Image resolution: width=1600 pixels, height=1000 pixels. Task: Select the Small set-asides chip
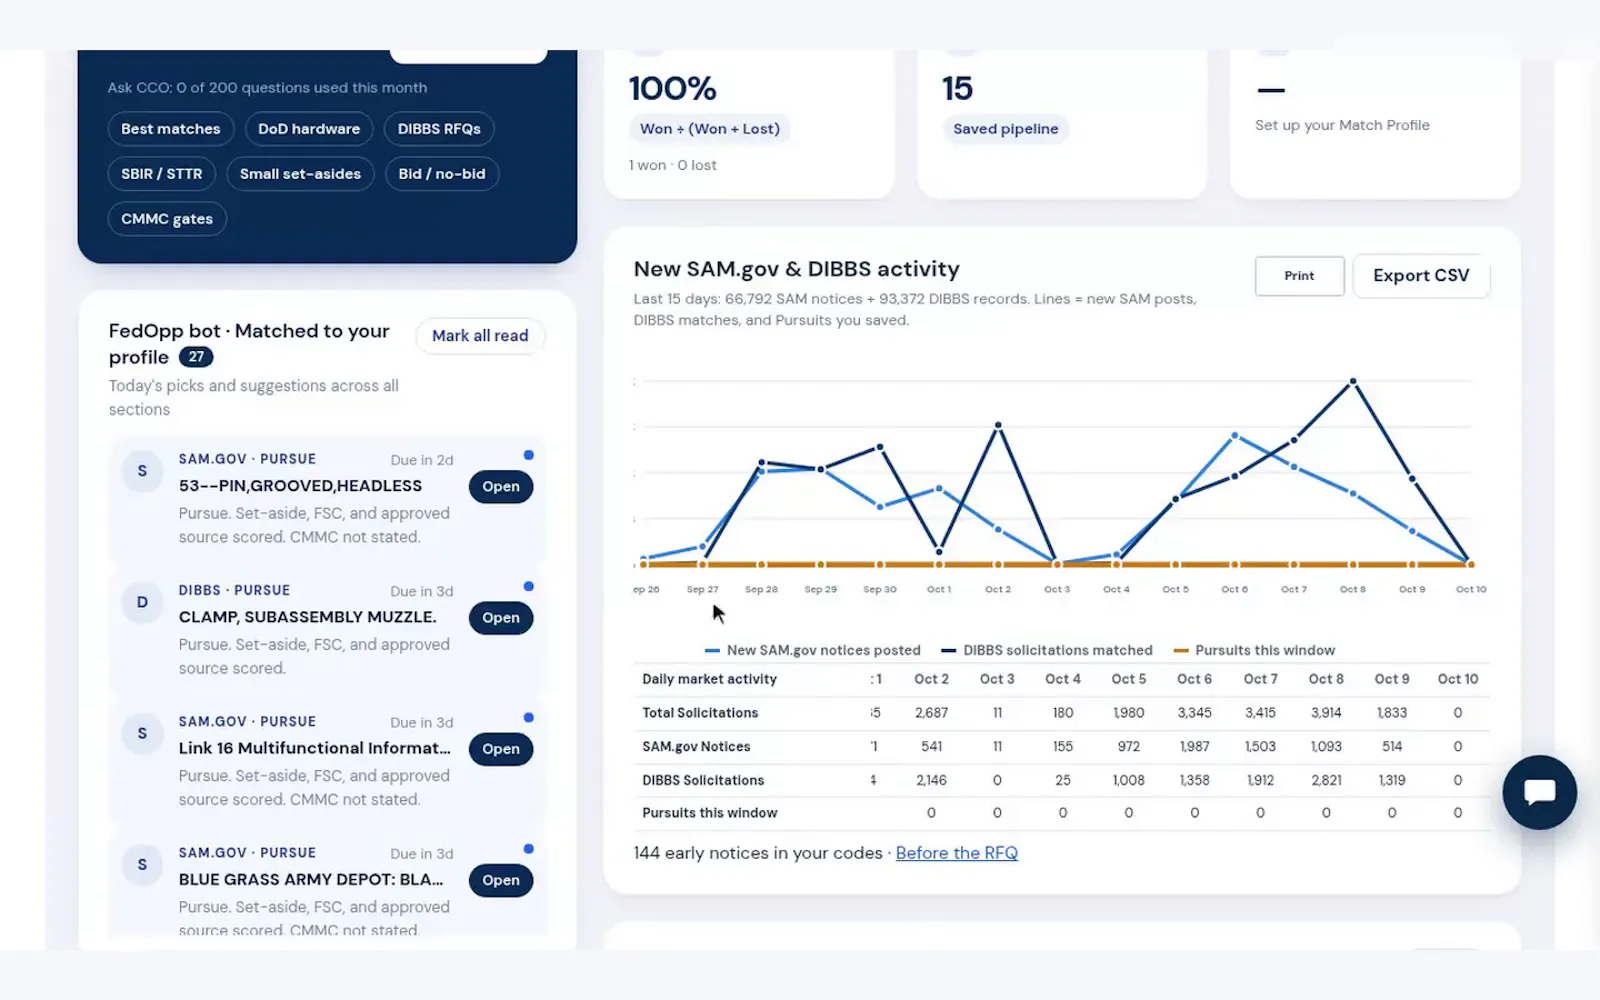point(300,174)
